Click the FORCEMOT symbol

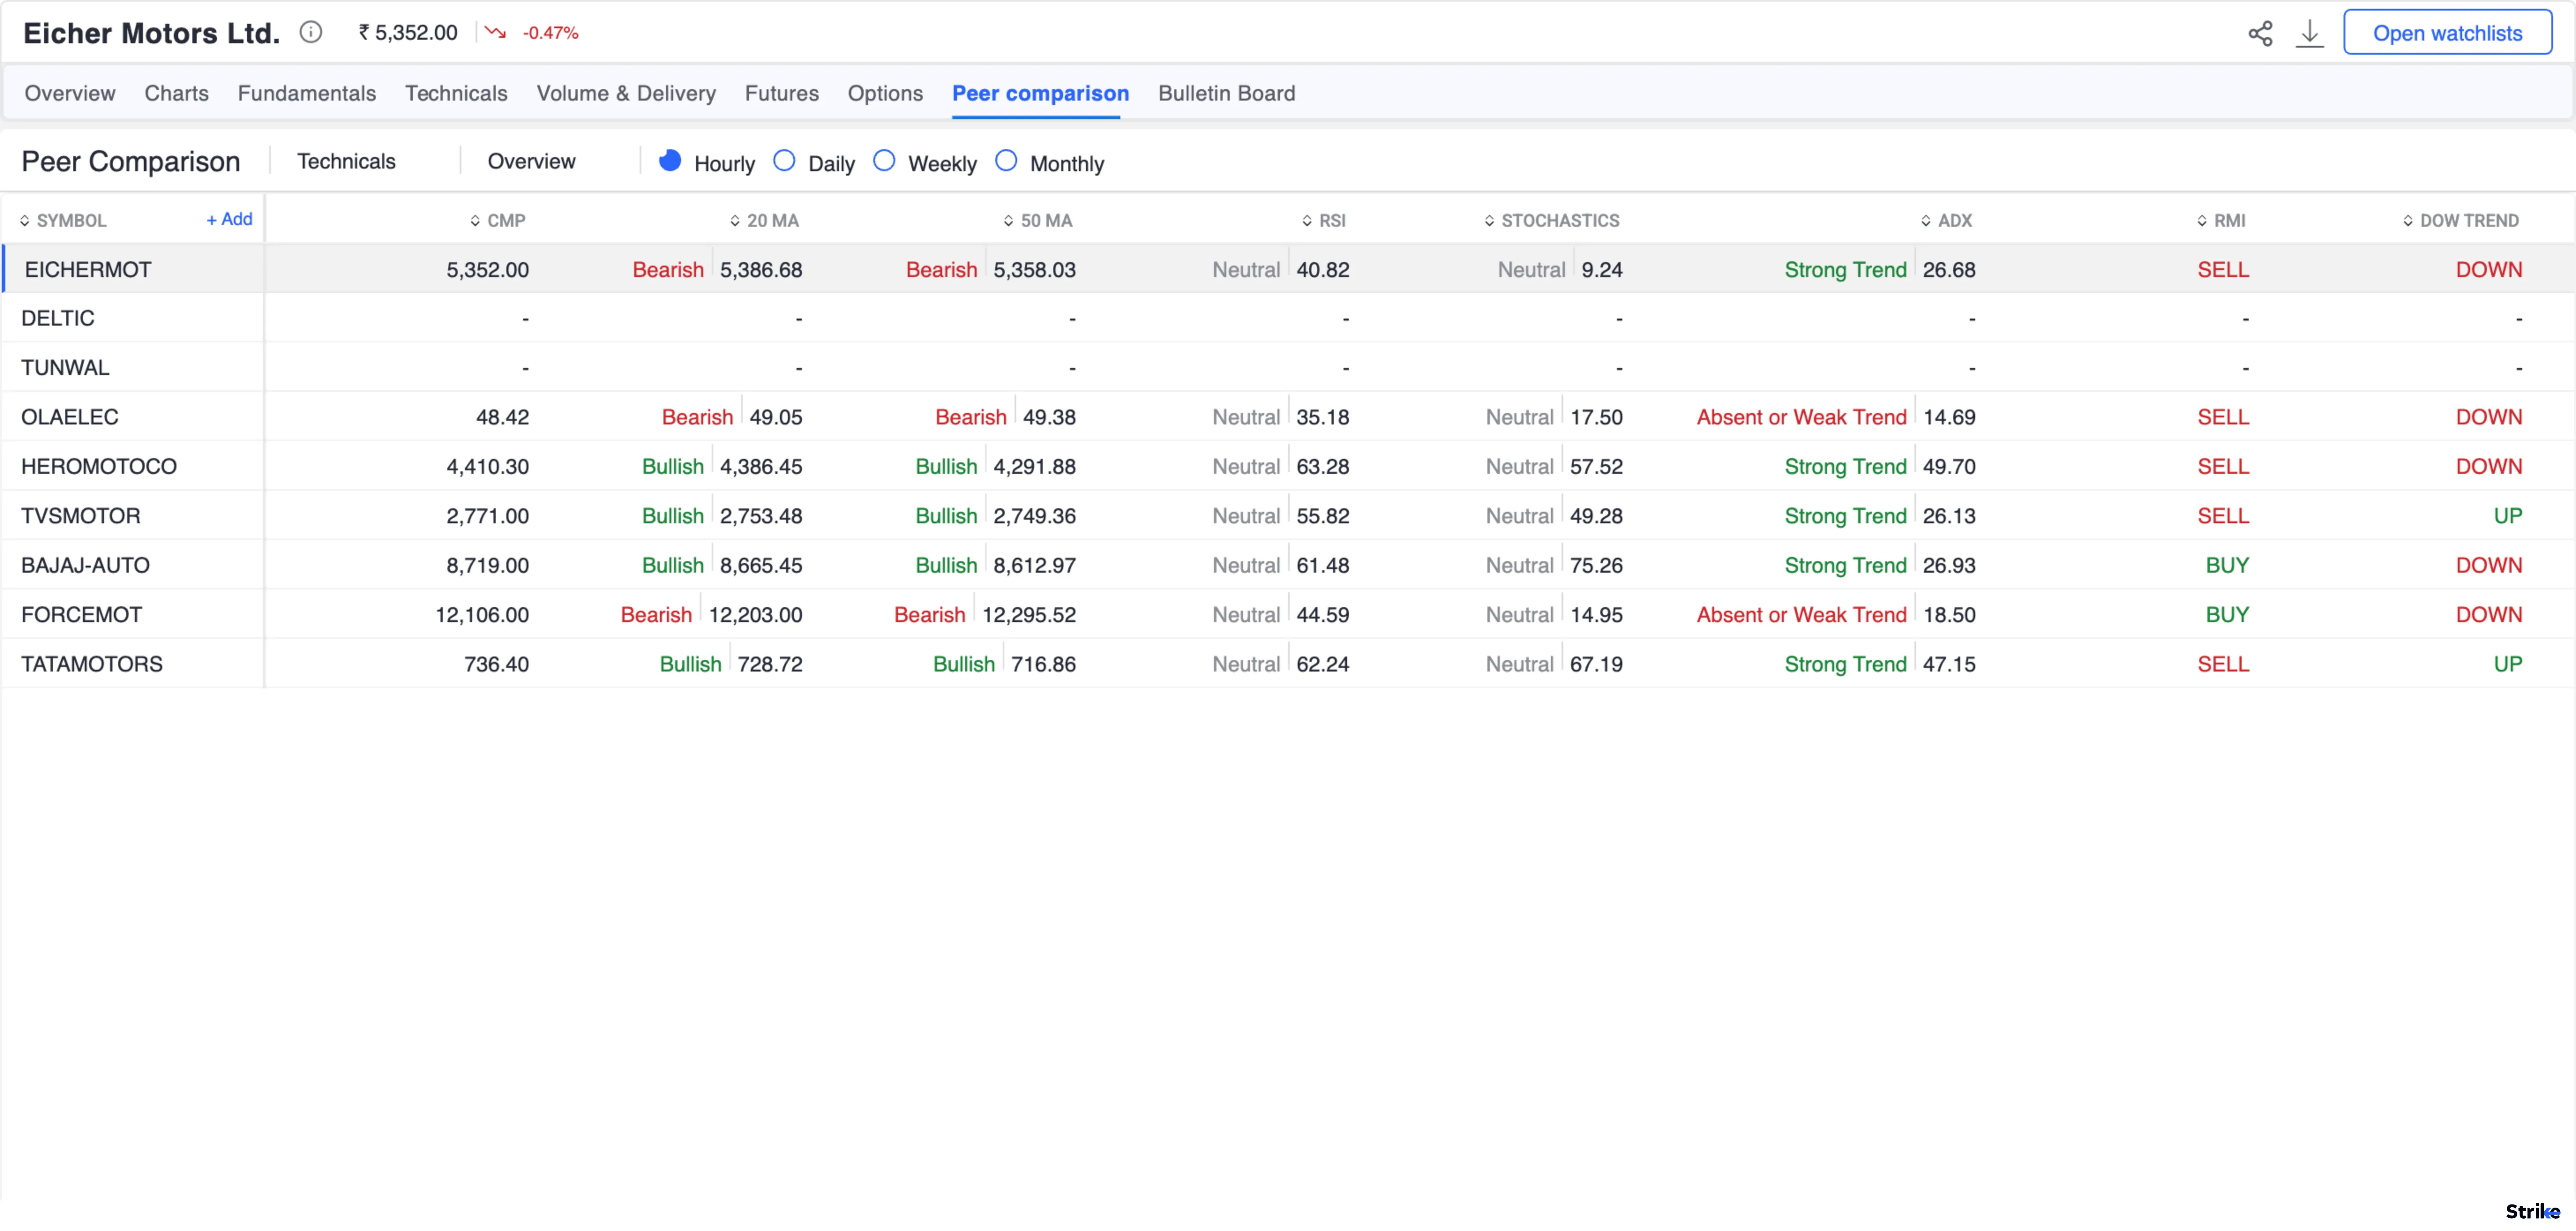[x=82, y=614]
